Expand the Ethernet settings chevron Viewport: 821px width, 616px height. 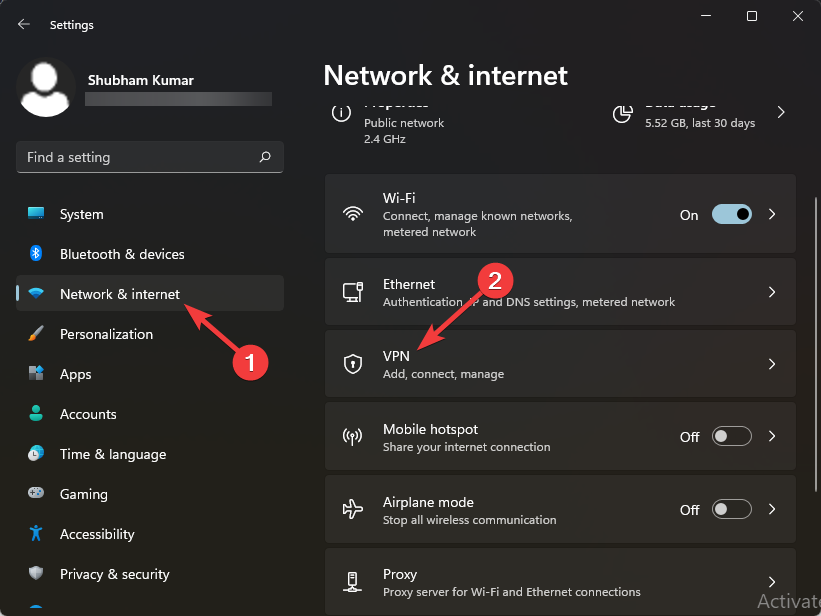(772, 292)
